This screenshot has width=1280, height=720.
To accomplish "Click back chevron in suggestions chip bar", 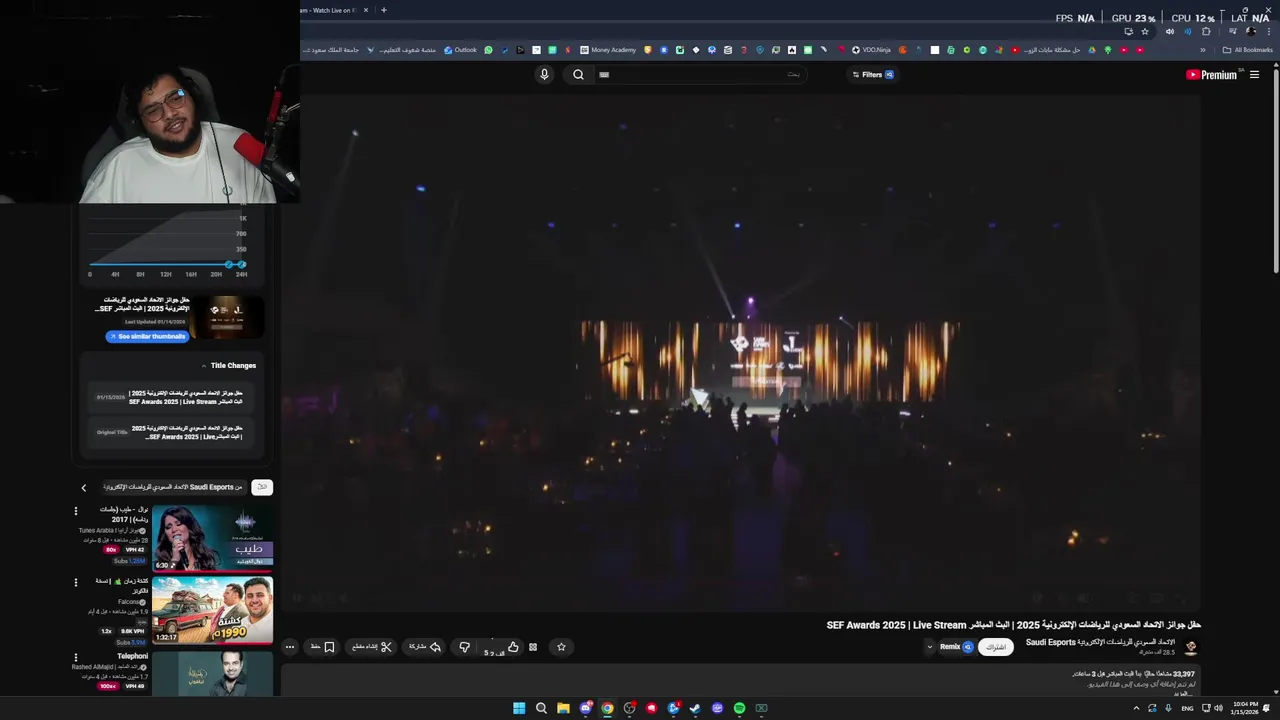I will [x=84, y=487].
